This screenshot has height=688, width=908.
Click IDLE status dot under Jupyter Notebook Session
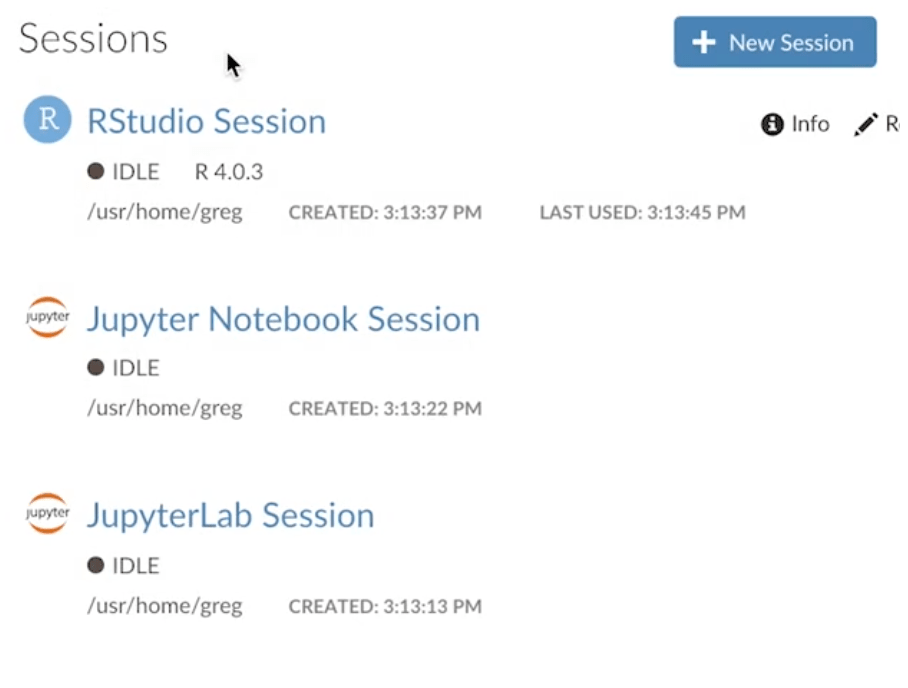96,368
